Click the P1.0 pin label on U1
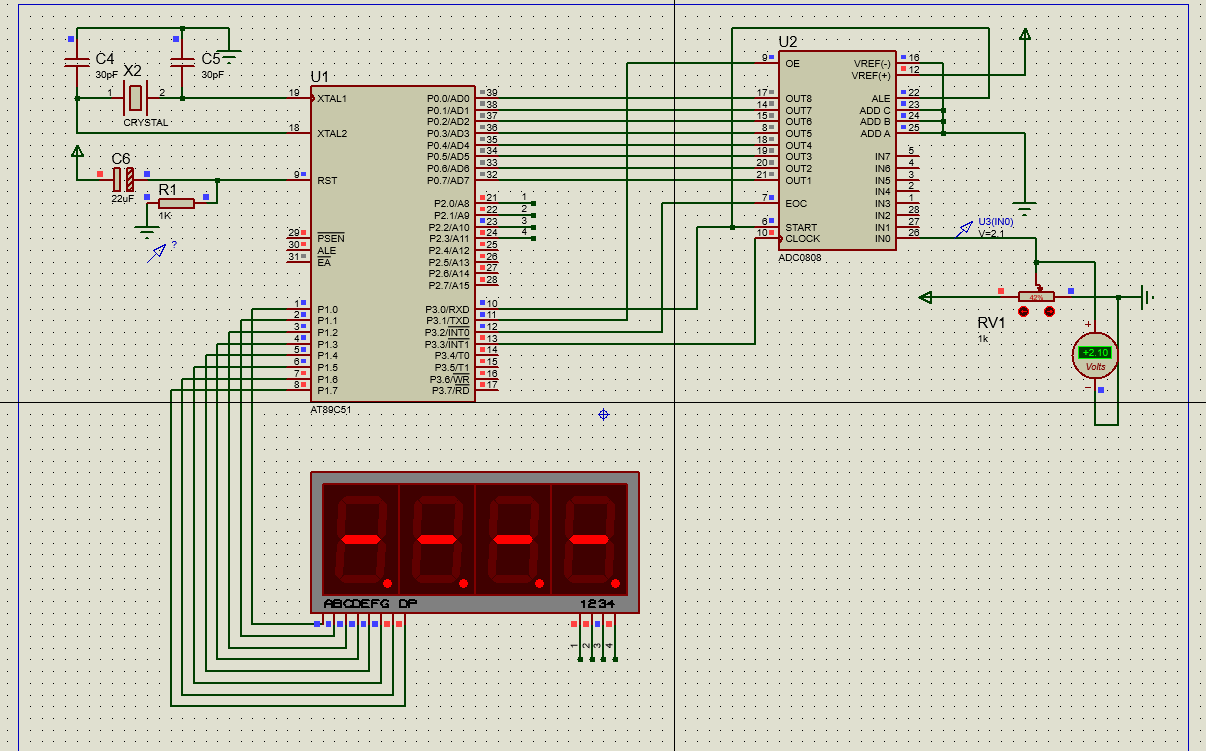This screenshot has width=1206, height=751. (x=327, y=309)
